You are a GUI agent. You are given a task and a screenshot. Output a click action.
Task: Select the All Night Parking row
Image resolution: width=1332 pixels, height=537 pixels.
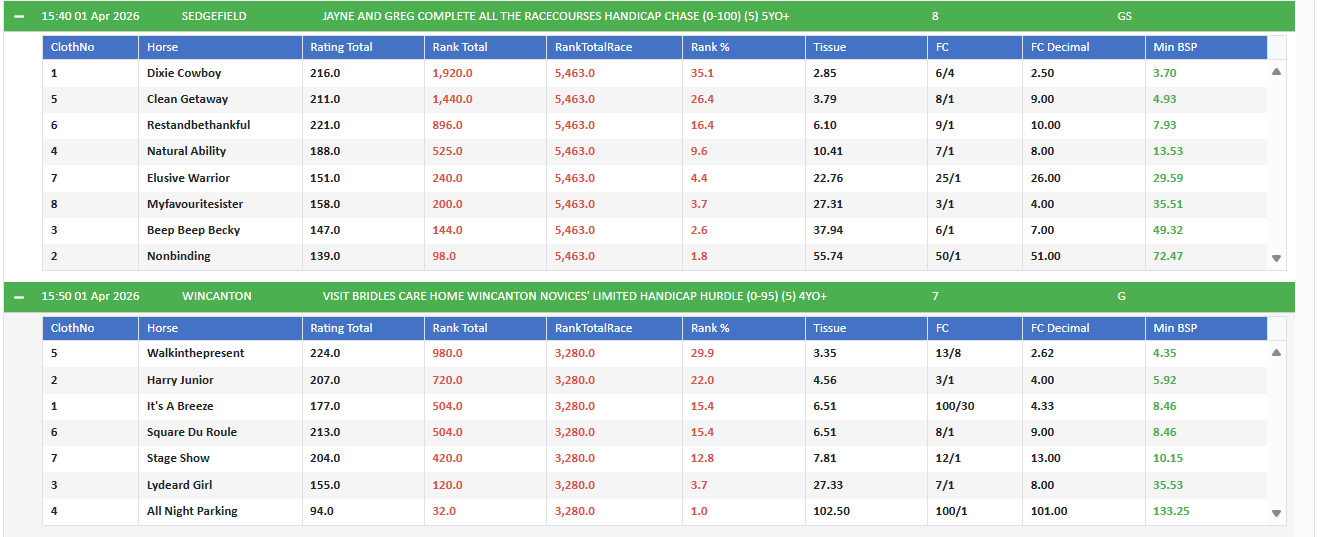(192, 511)
